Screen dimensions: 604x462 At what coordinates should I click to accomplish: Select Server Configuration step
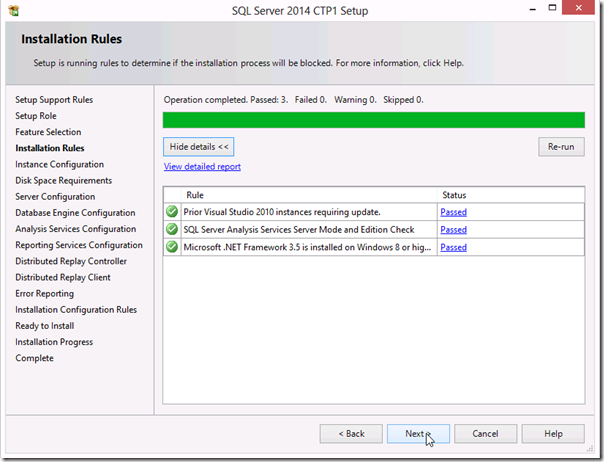point(55,197)
